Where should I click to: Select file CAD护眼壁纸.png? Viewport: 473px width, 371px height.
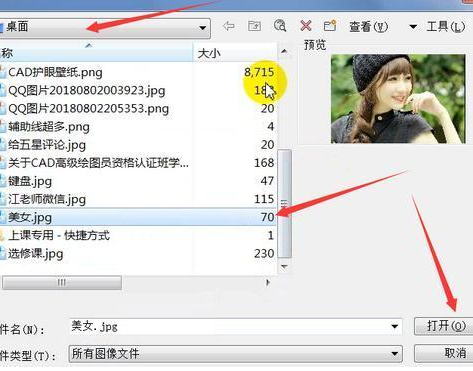coord(55,72)
